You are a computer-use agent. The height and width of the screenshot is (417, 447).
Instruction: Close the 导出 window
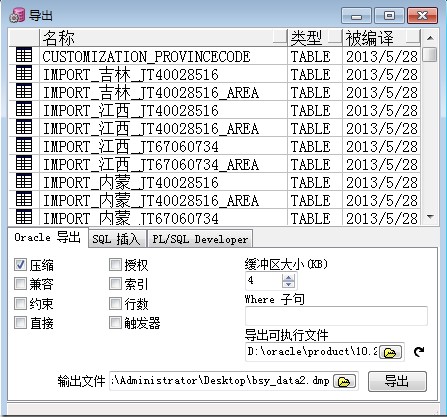pos(422,16)
